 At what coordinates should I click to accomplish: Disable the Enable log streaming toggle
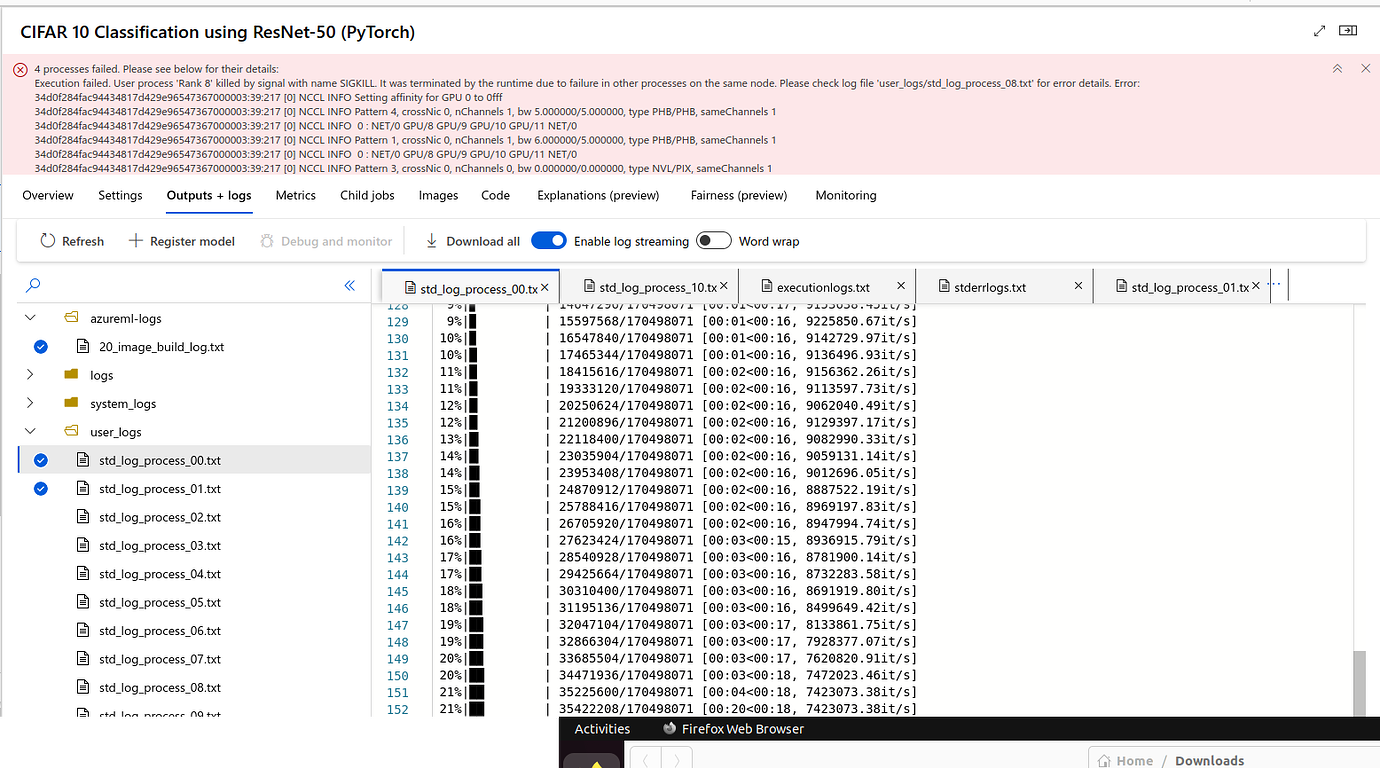click(549, 241)
